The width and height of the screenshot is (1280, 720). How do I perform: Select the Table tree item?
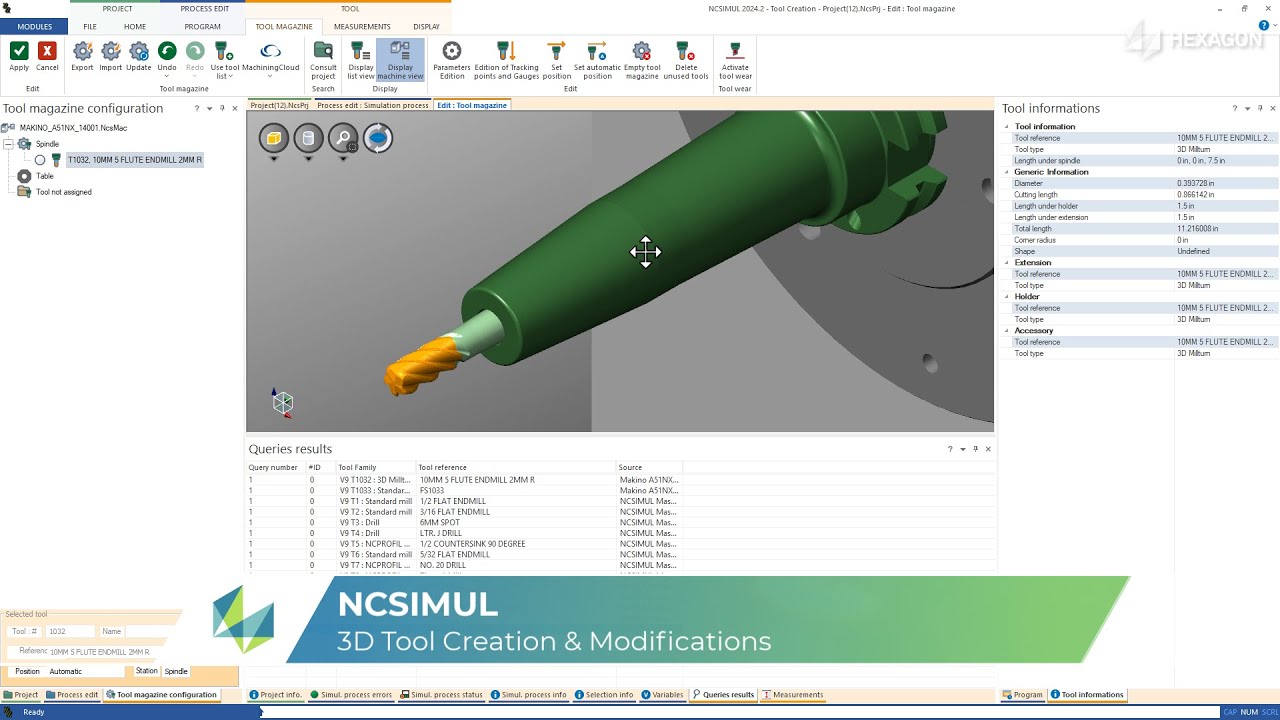[x=45, y=176]
